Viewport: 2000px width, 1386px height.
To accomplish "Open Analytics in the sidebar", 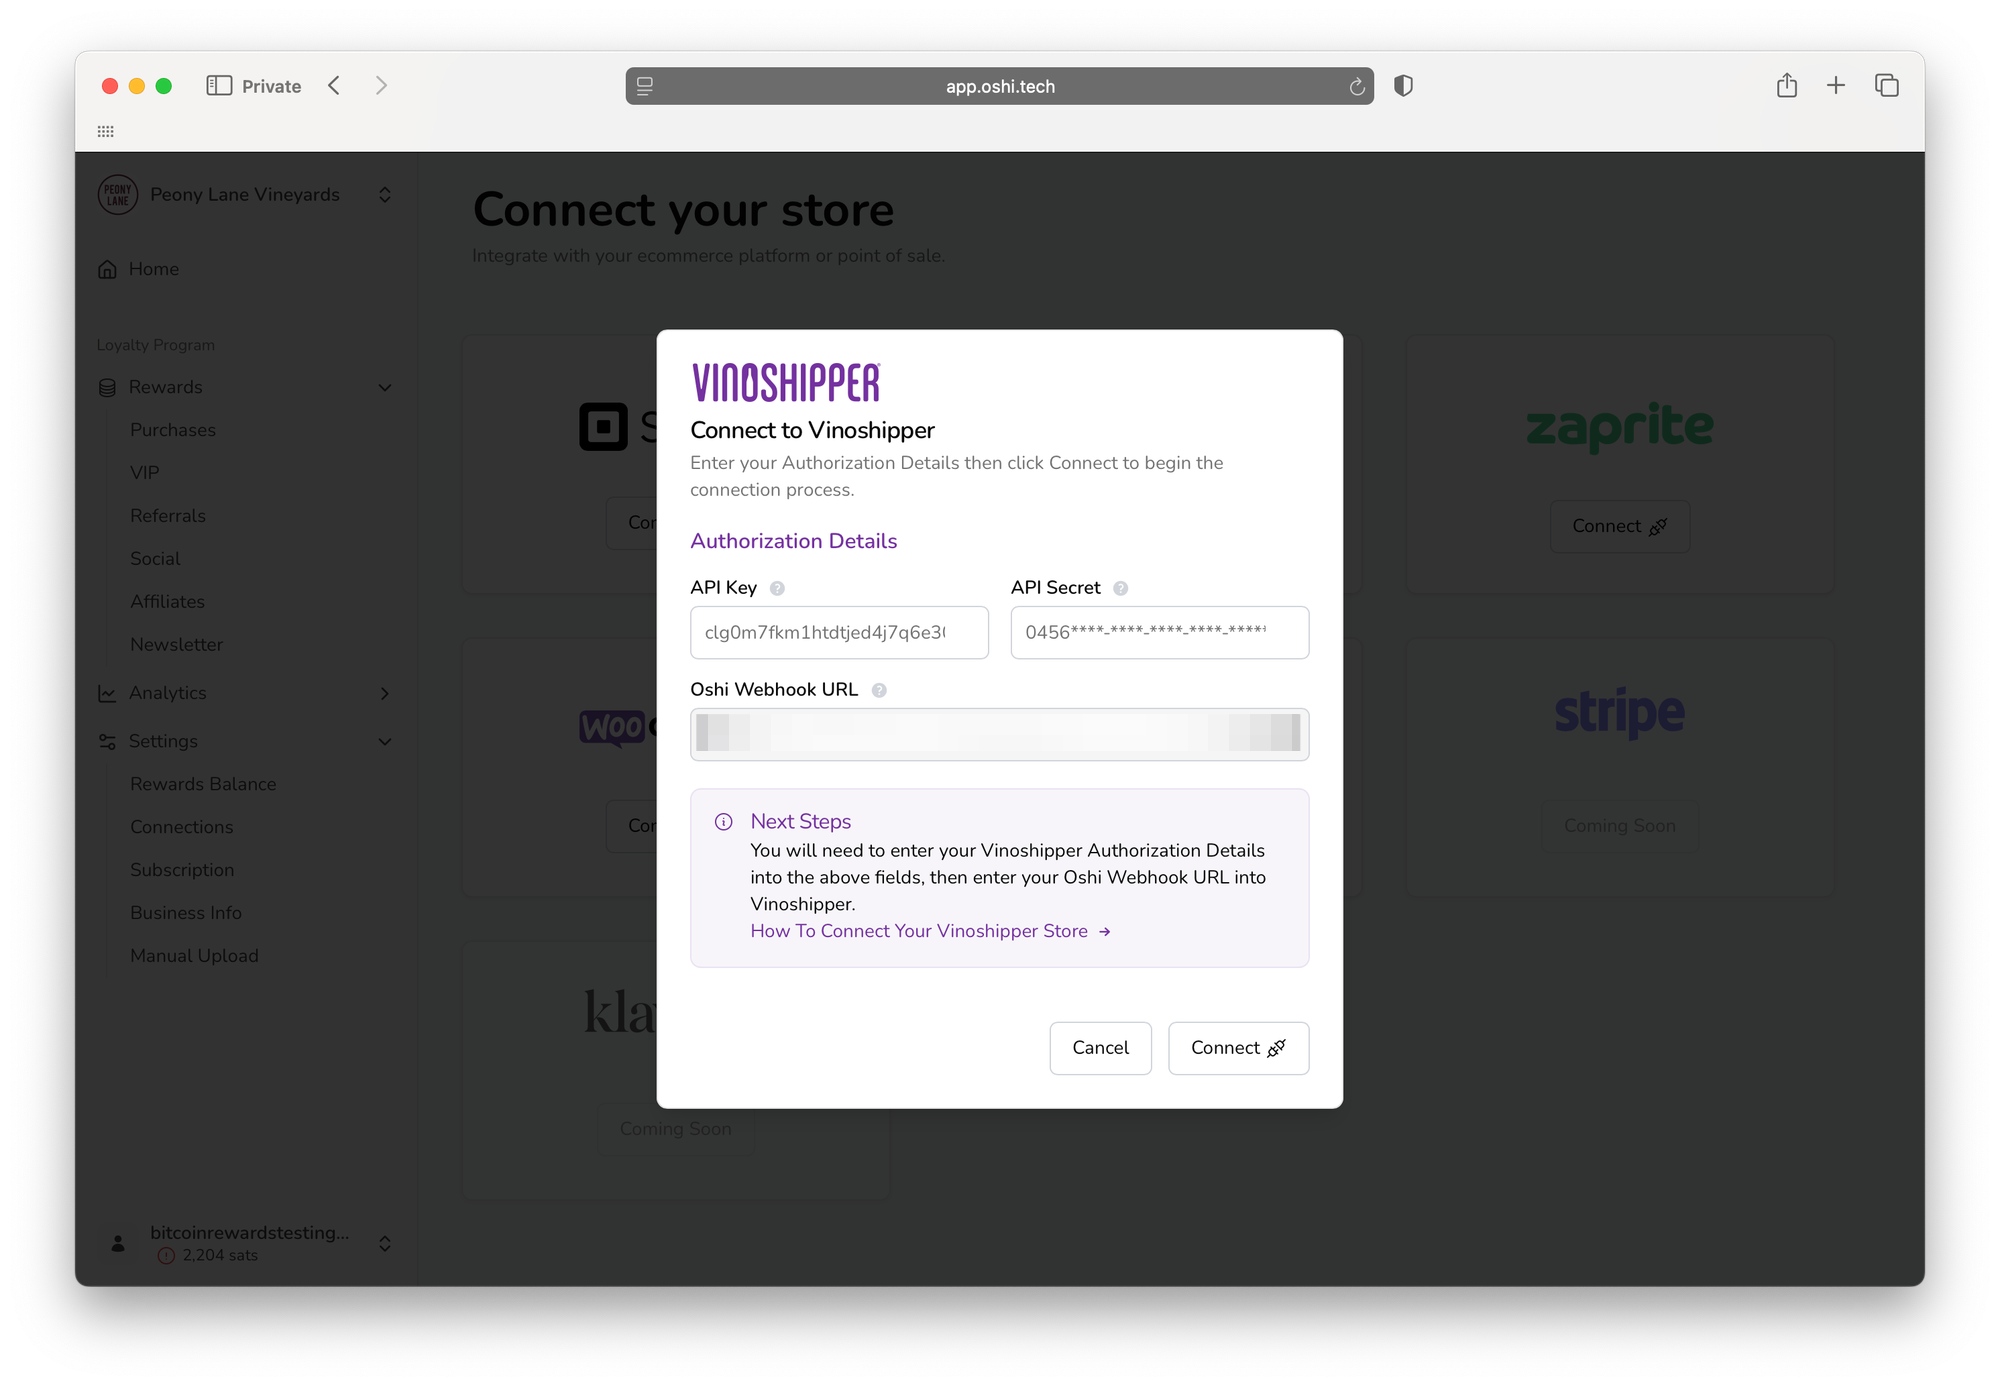I will point(167,693).
